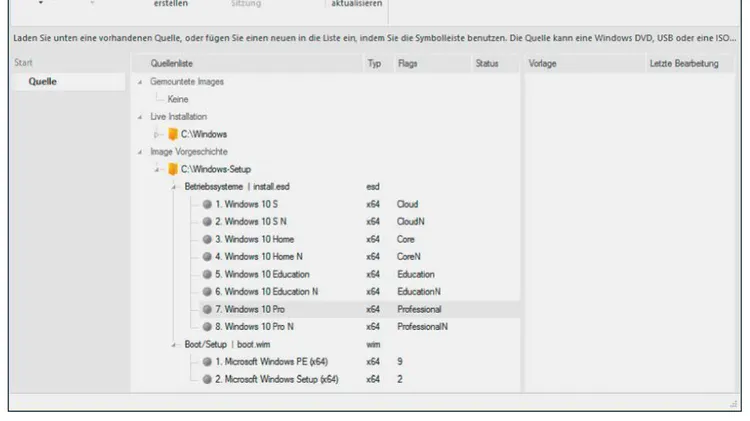
Task: Click the 'EducationN' flag value
Action: pyautogui.click(x=419, y=292)
